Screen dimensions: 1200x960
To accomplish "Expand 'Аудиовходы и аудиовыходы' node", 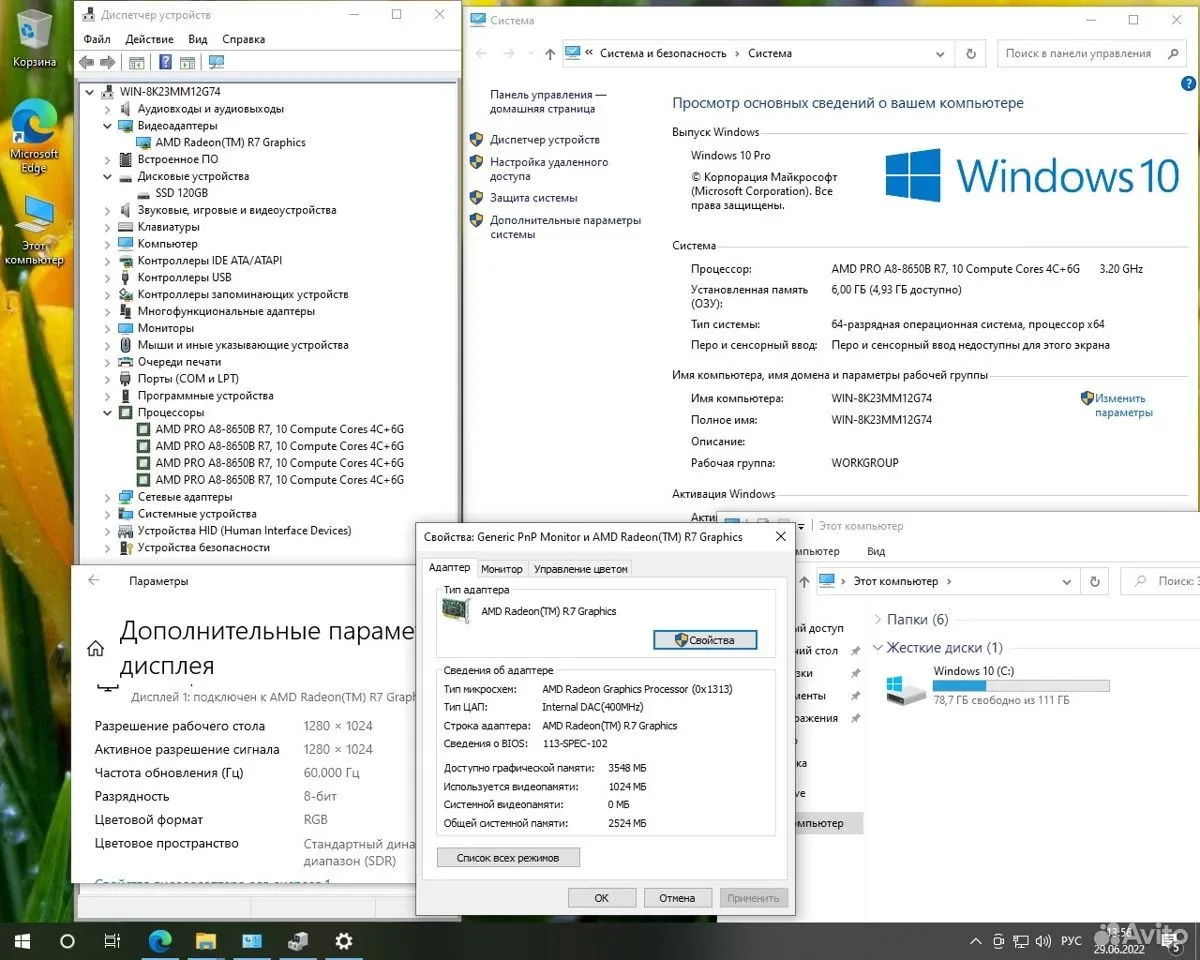I will [x=108, y=109].
